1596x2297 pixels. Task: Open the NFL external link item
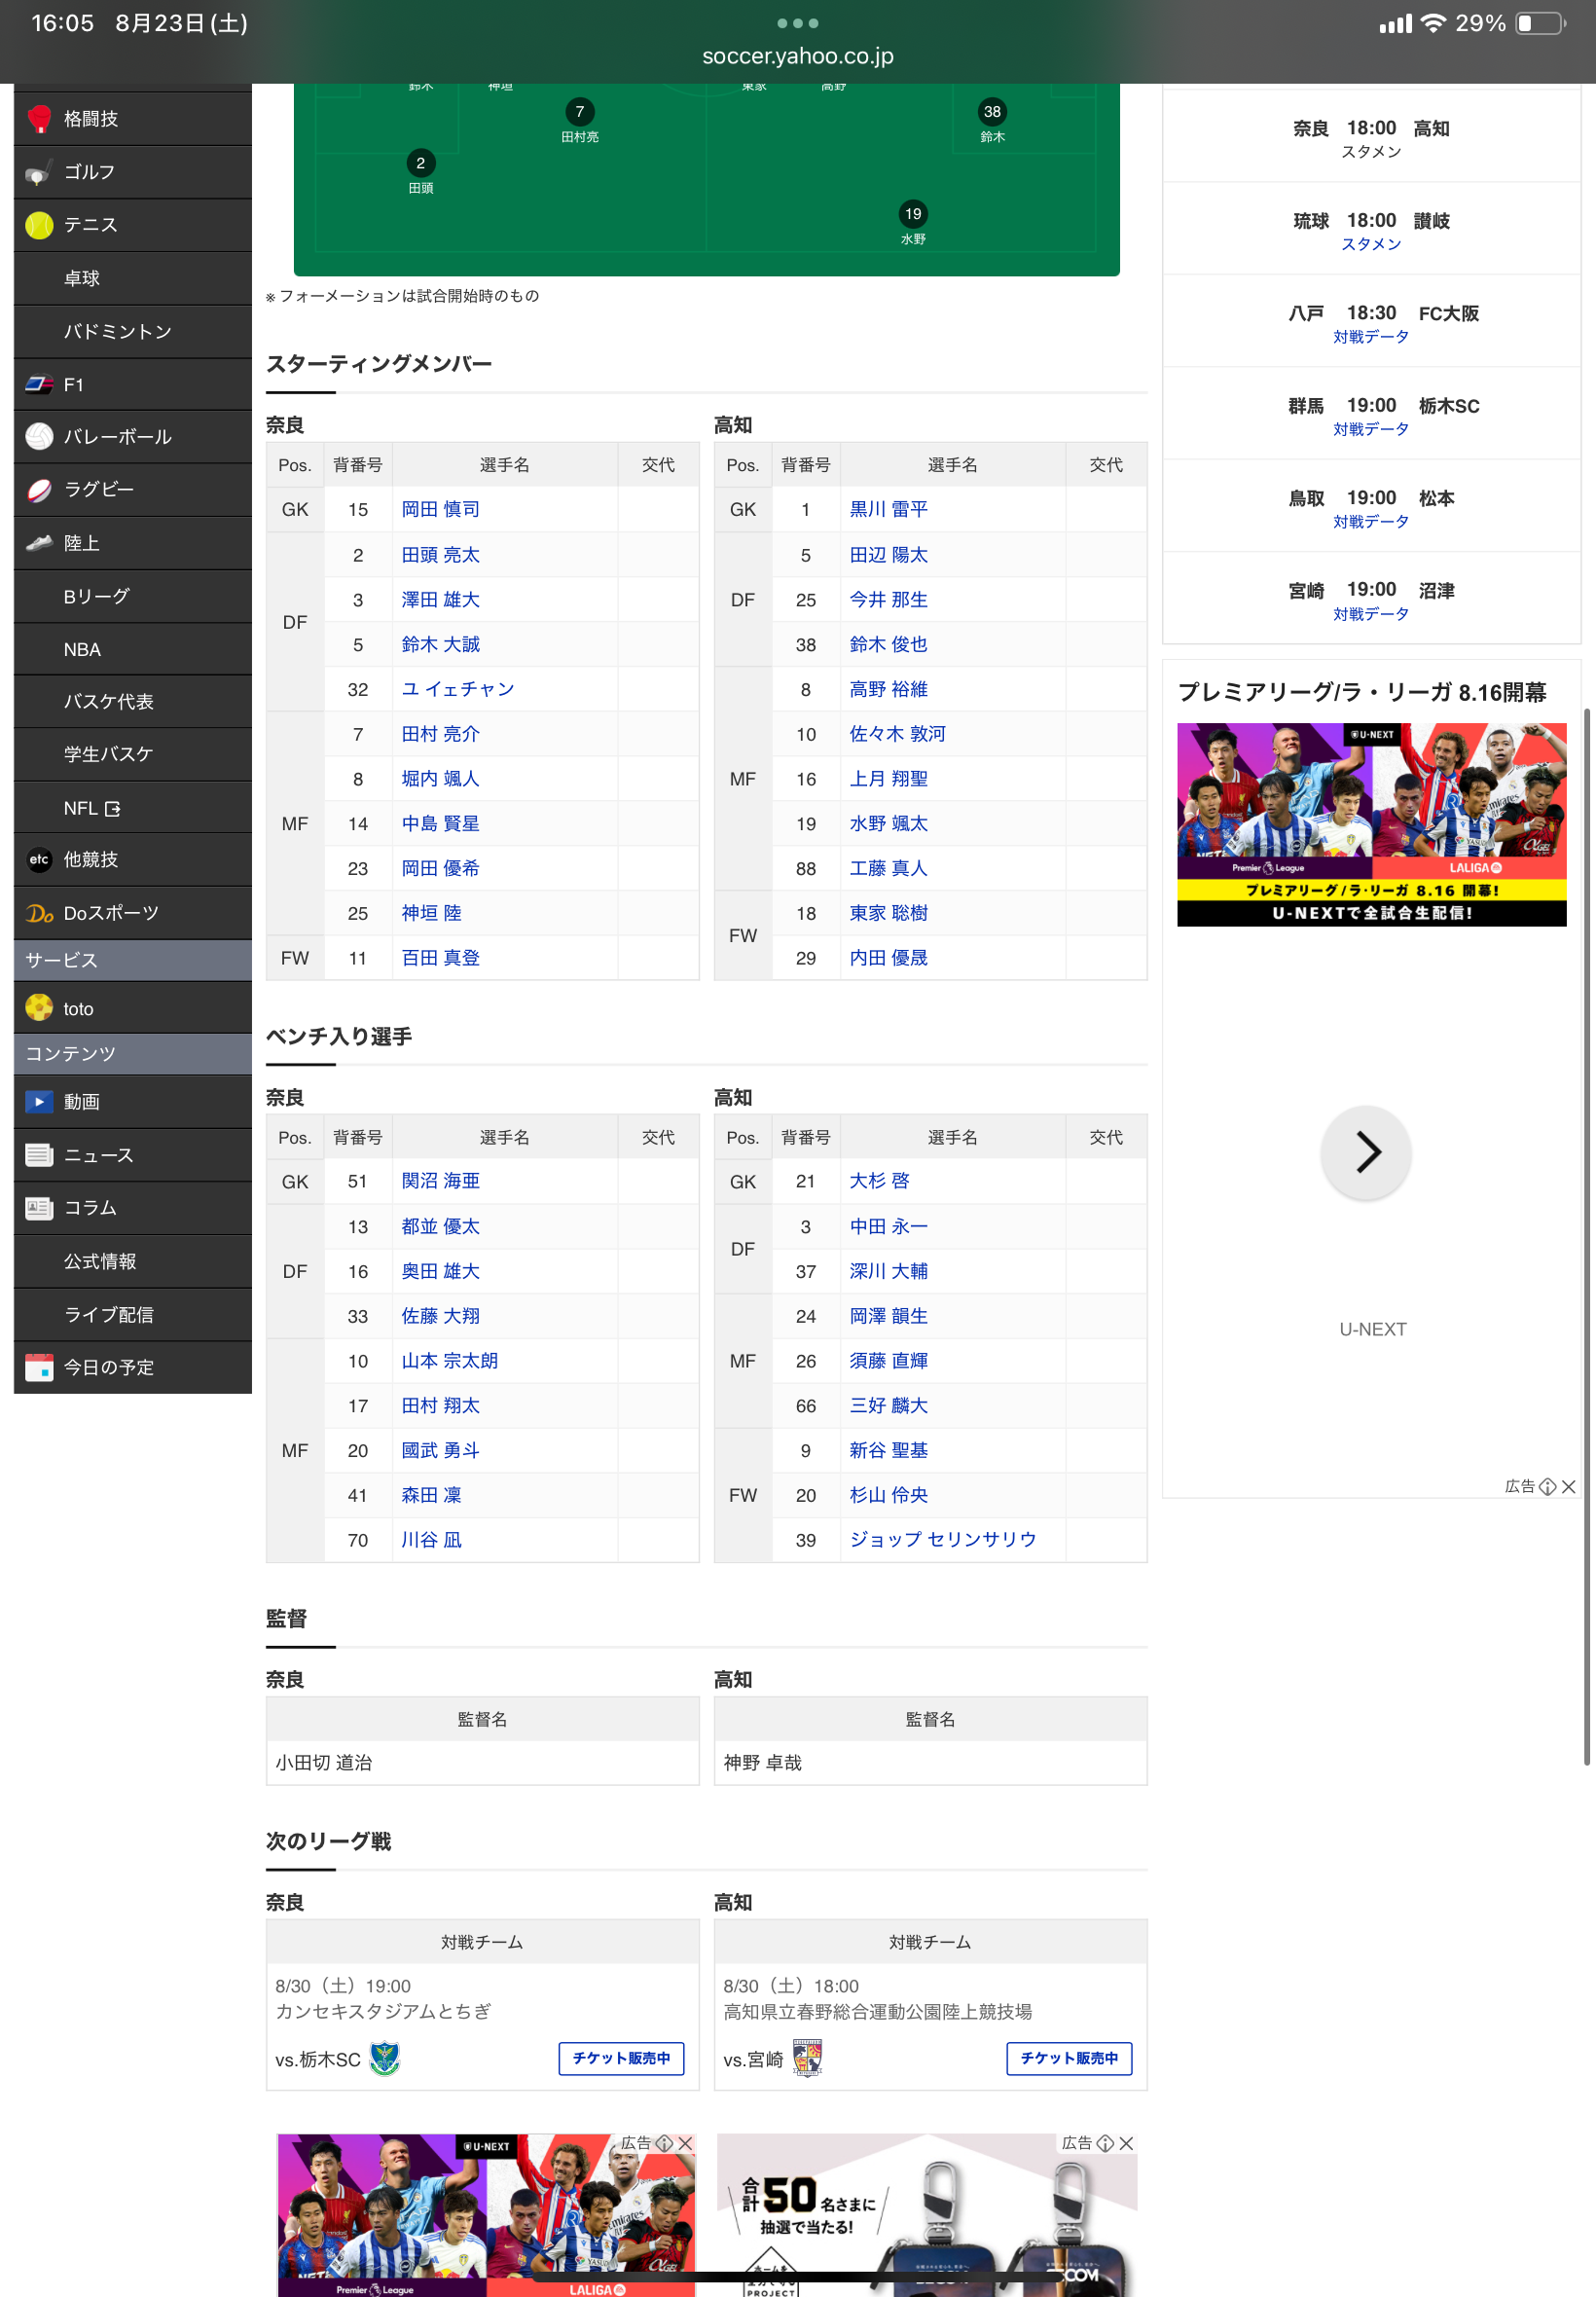point(92,808)
